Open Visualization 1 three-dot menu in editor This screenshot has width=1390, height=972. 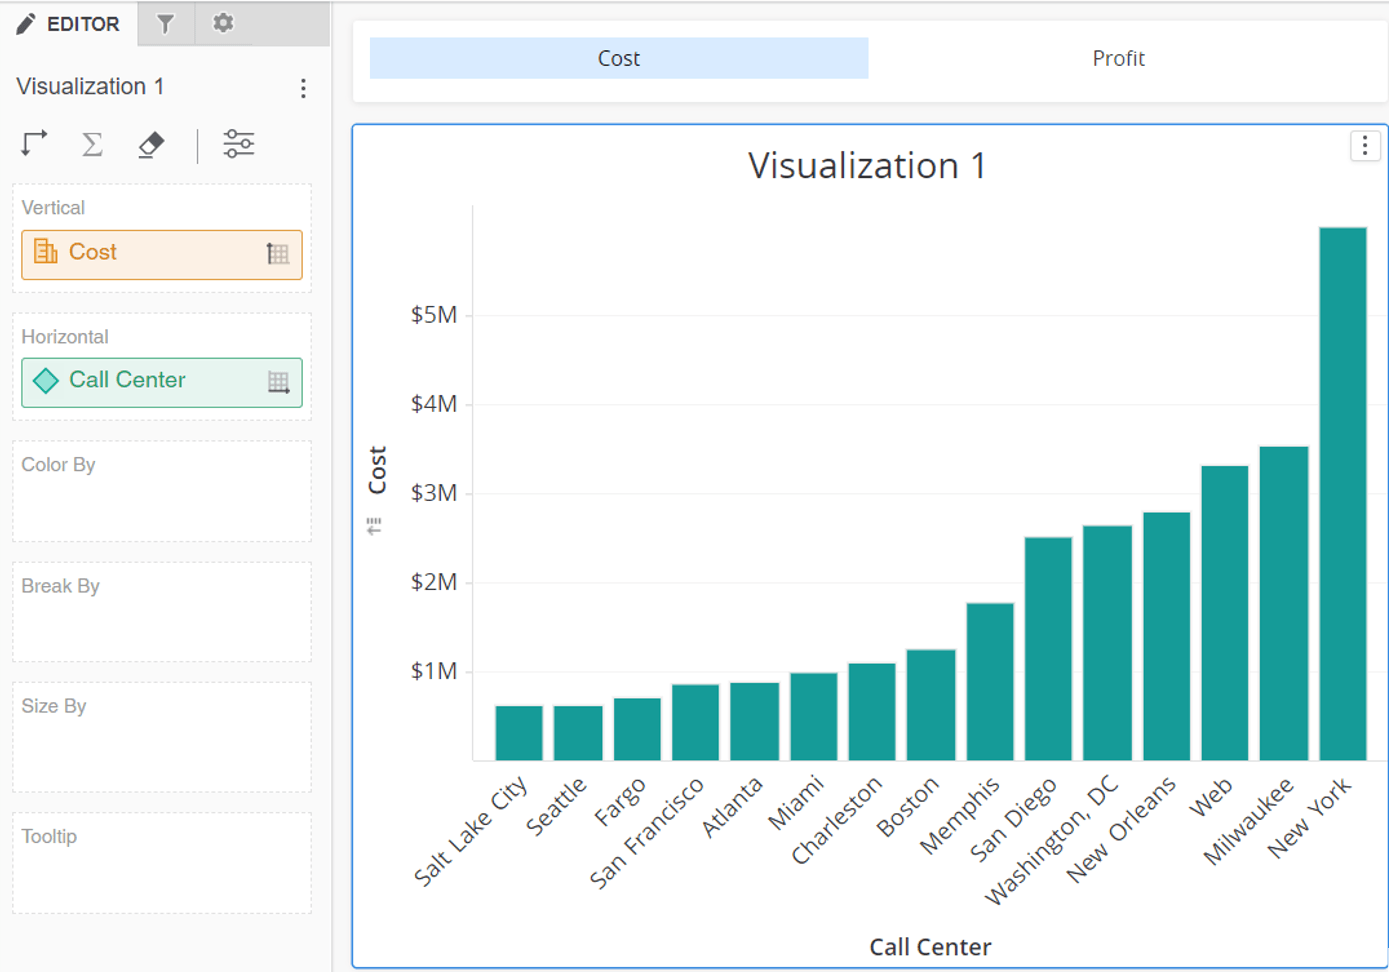303,88
